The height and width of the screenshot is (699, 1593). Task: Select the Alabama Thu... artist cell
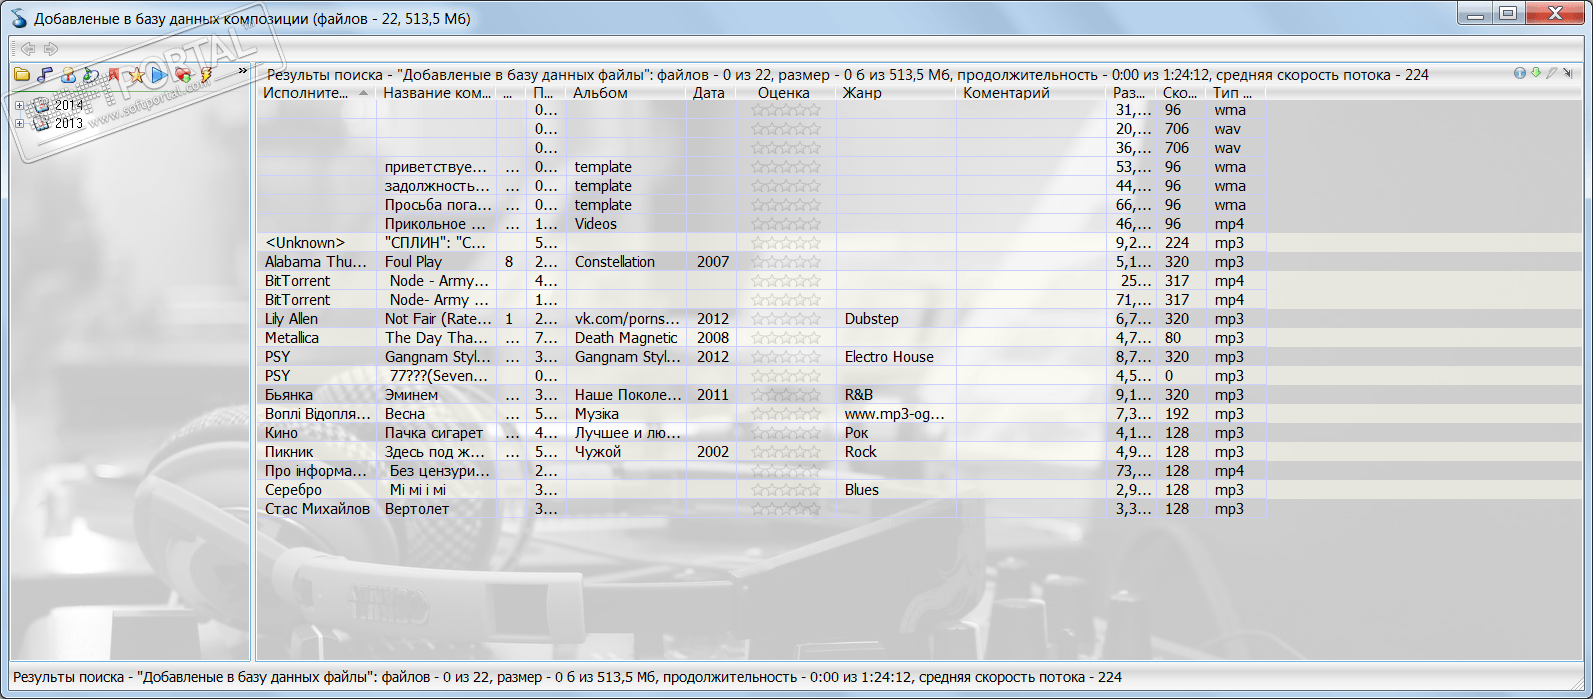point(316,262)
